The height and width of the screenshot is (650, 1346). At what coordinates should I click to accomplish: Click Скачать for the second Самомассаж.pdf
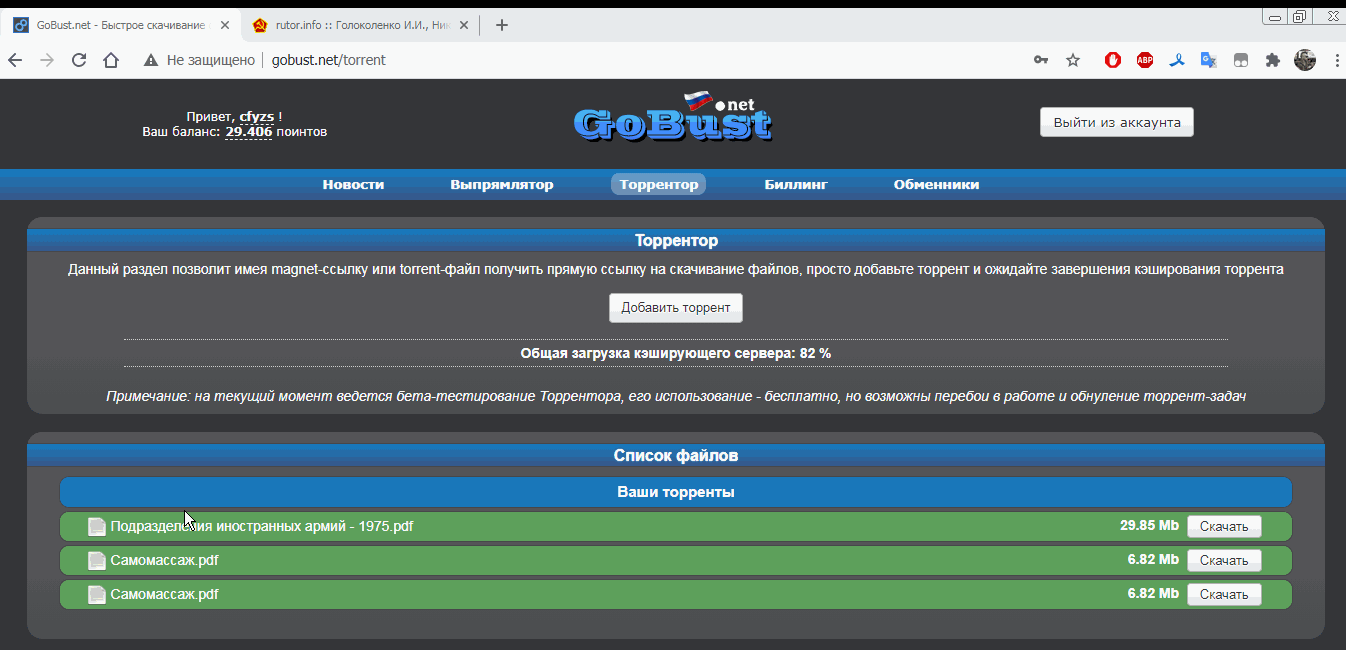[1224, 594]
